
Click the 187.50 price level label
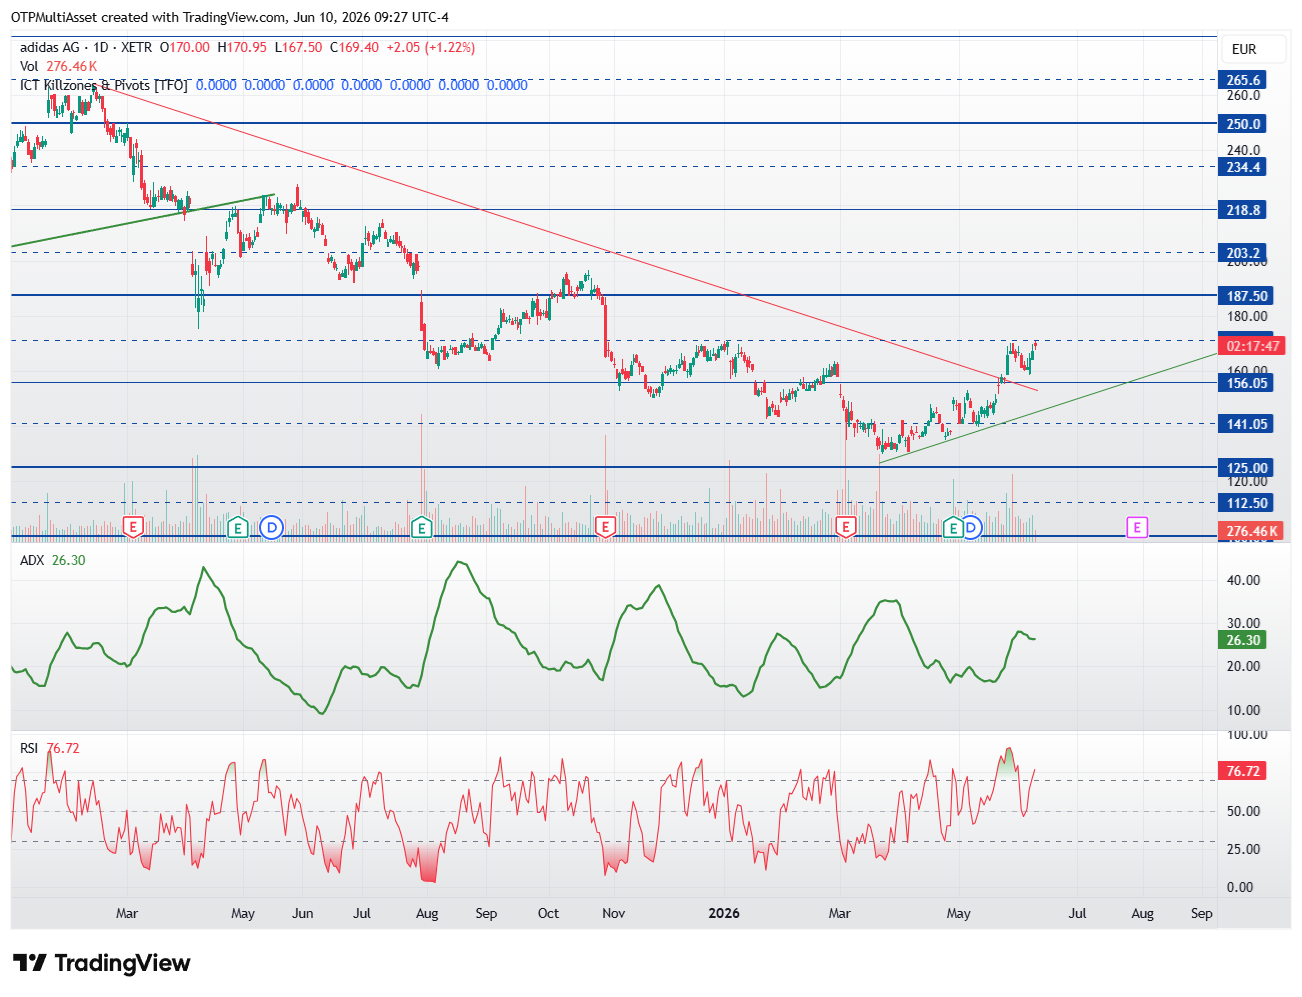point(1246,296)
